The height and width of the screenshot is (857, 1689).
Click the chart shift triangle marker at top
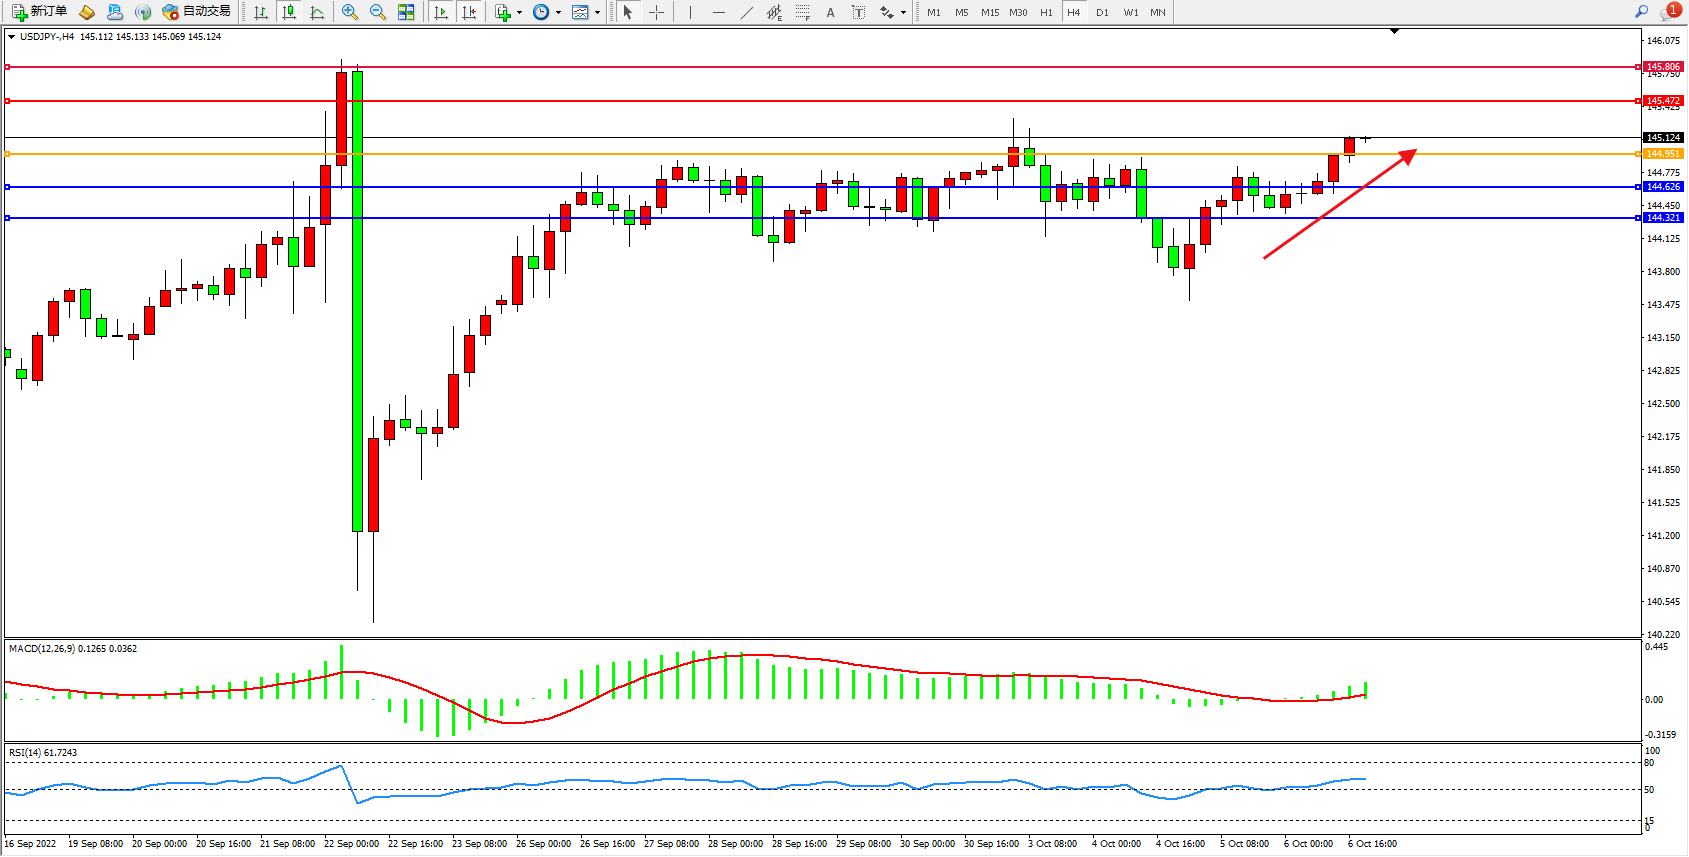(x=1394, y=31)
